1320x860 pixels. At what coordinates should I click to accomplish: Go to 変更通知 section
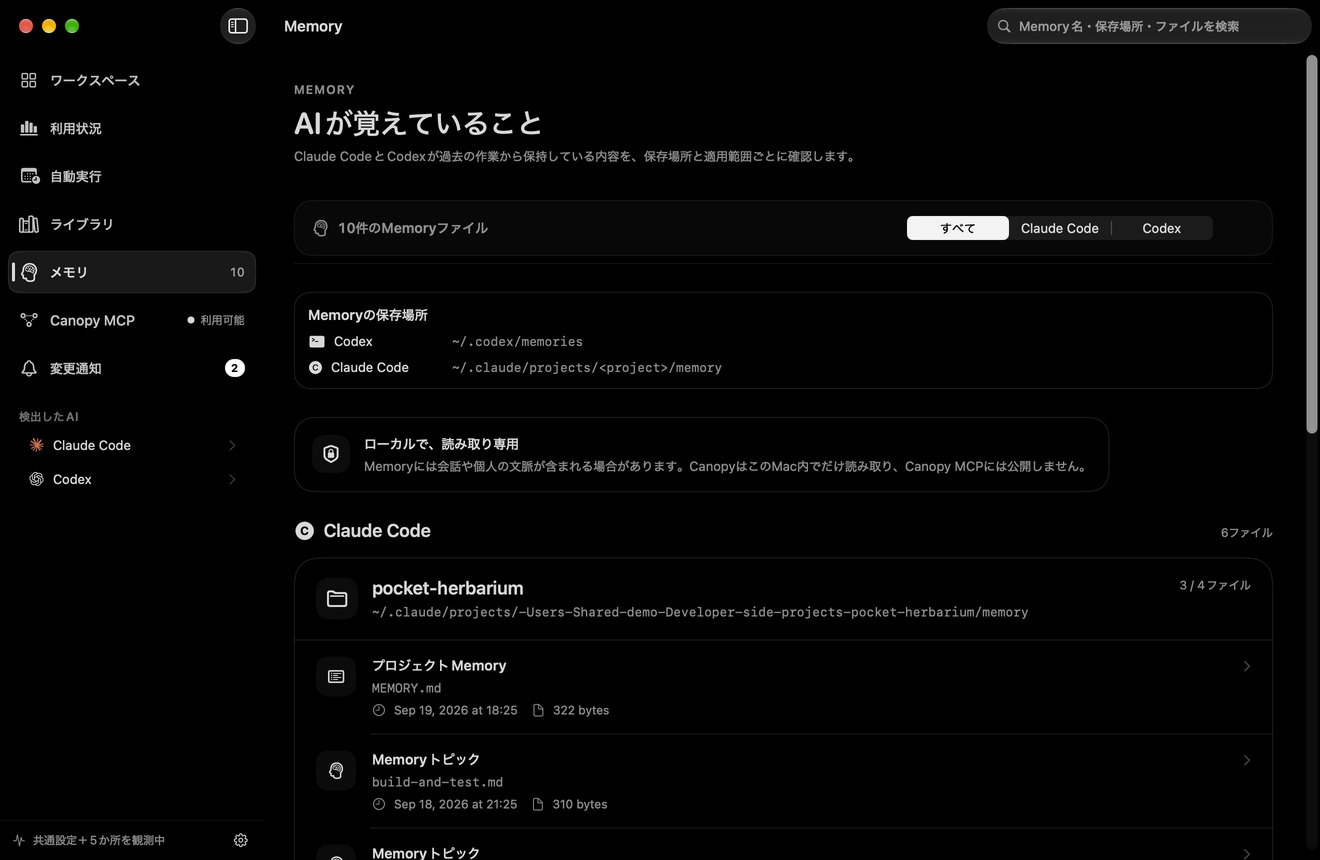(132, 368)
